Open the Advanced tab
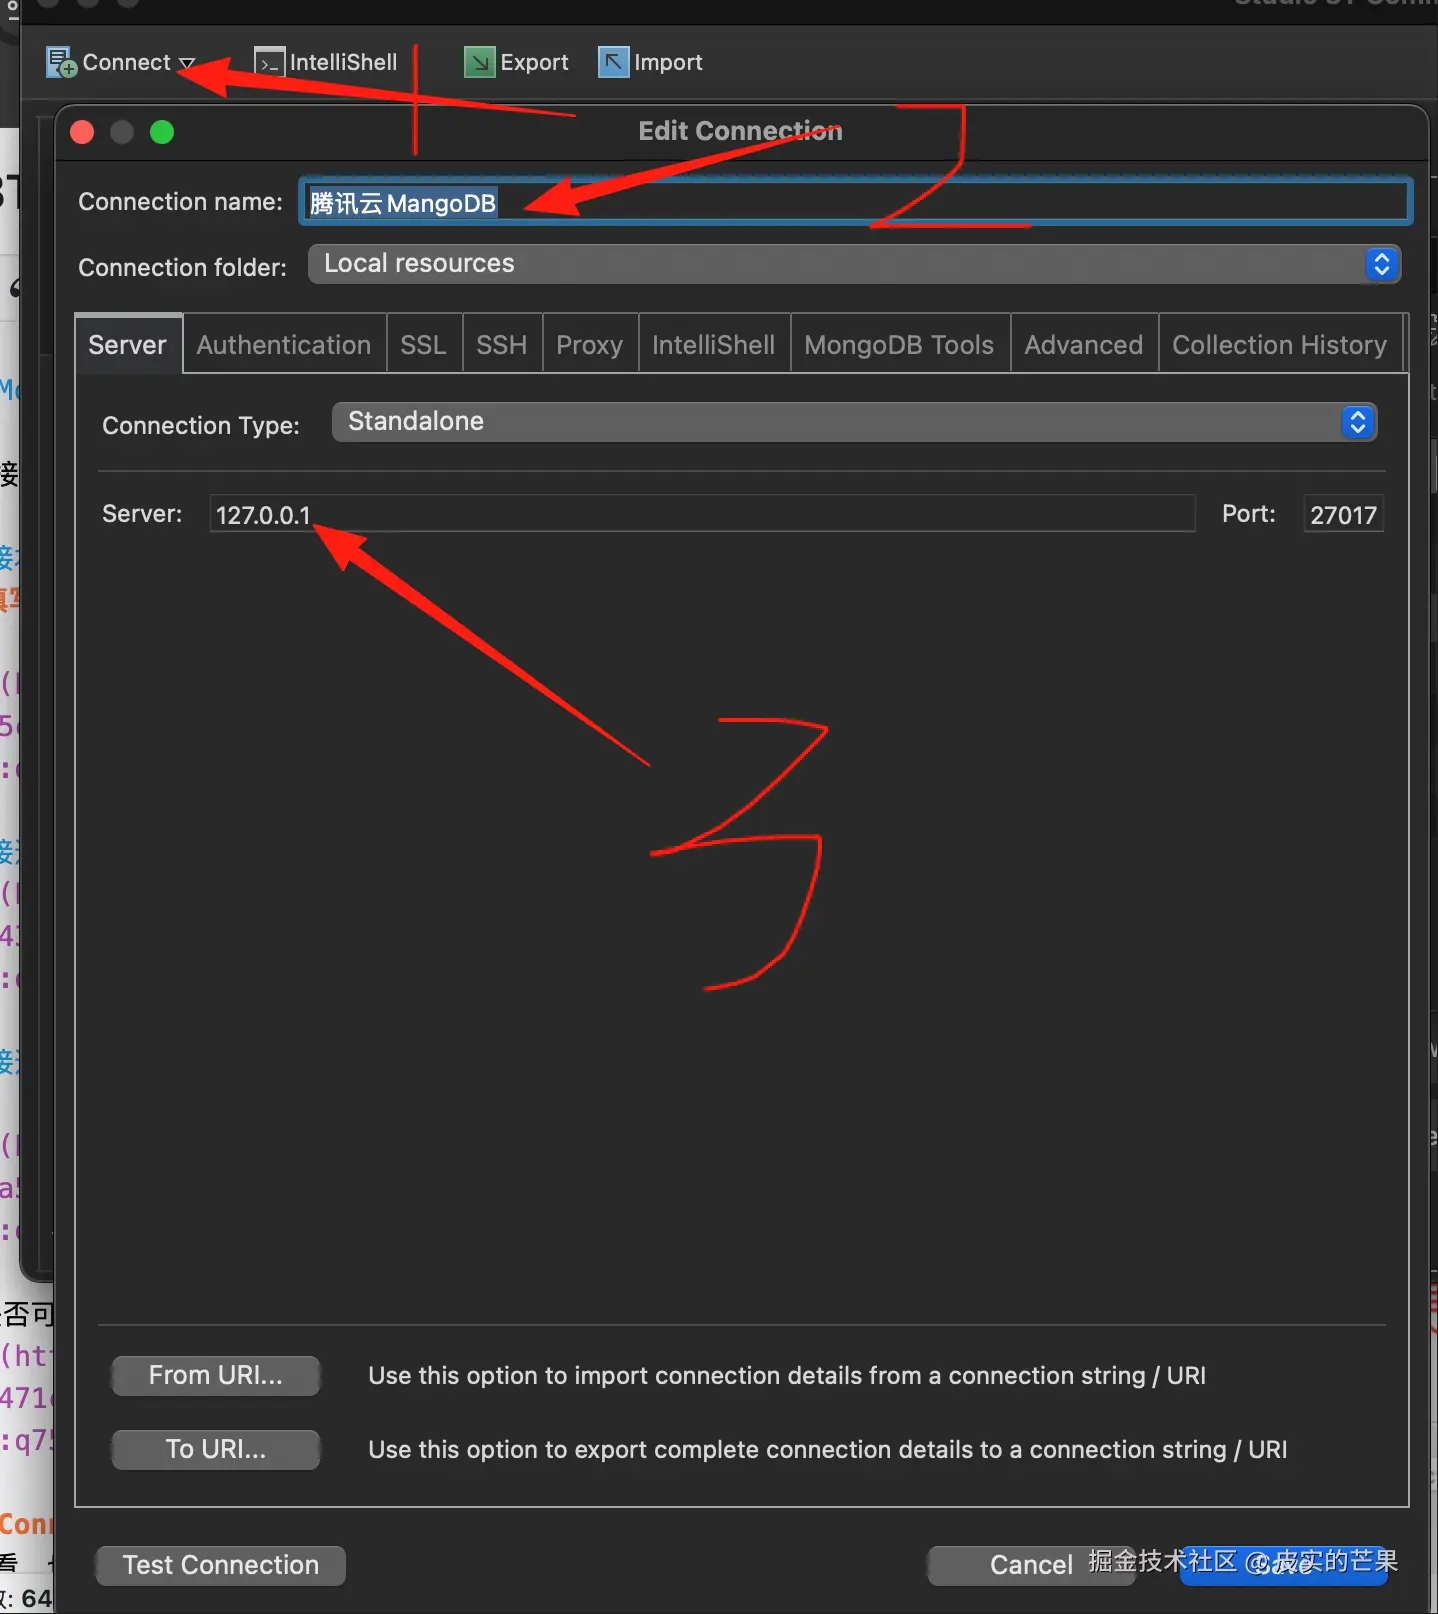This screenshot has width=1438, height=1614. pos(1084,345)
